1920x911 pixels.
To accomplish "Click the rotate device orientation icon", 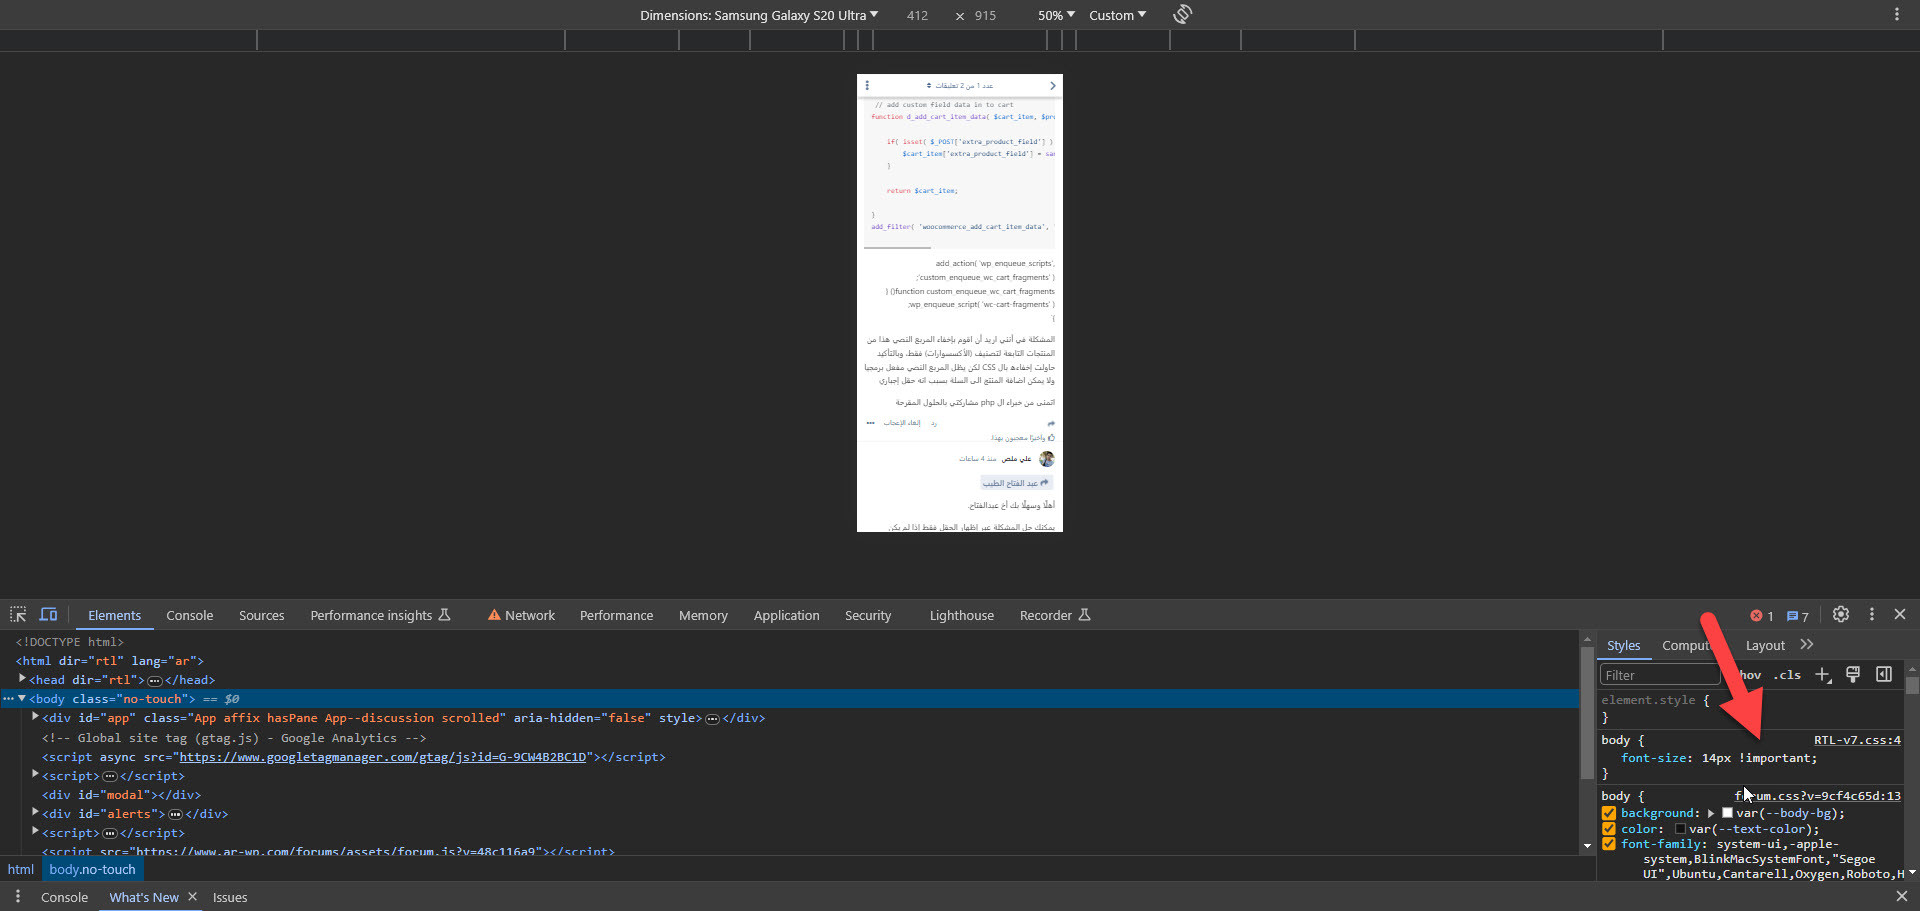I will click(x=1182, y=14).
